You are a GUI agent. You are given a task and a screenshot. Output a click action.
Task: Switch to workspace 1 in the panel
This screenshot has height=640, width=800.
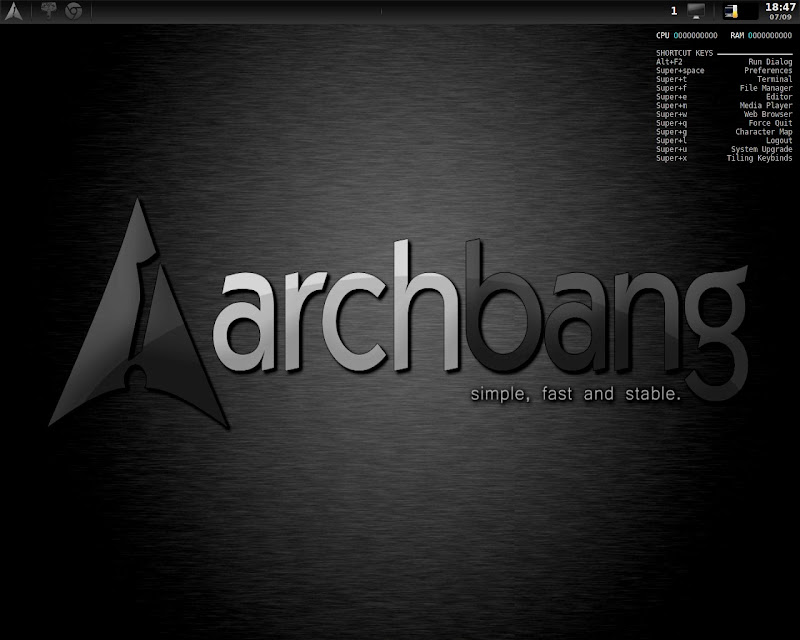pos(674,11)
